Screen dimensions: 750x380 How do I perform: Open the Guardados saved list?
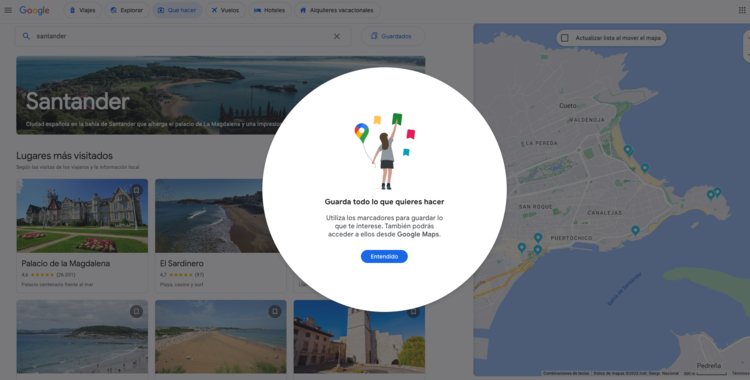point(393,36)
